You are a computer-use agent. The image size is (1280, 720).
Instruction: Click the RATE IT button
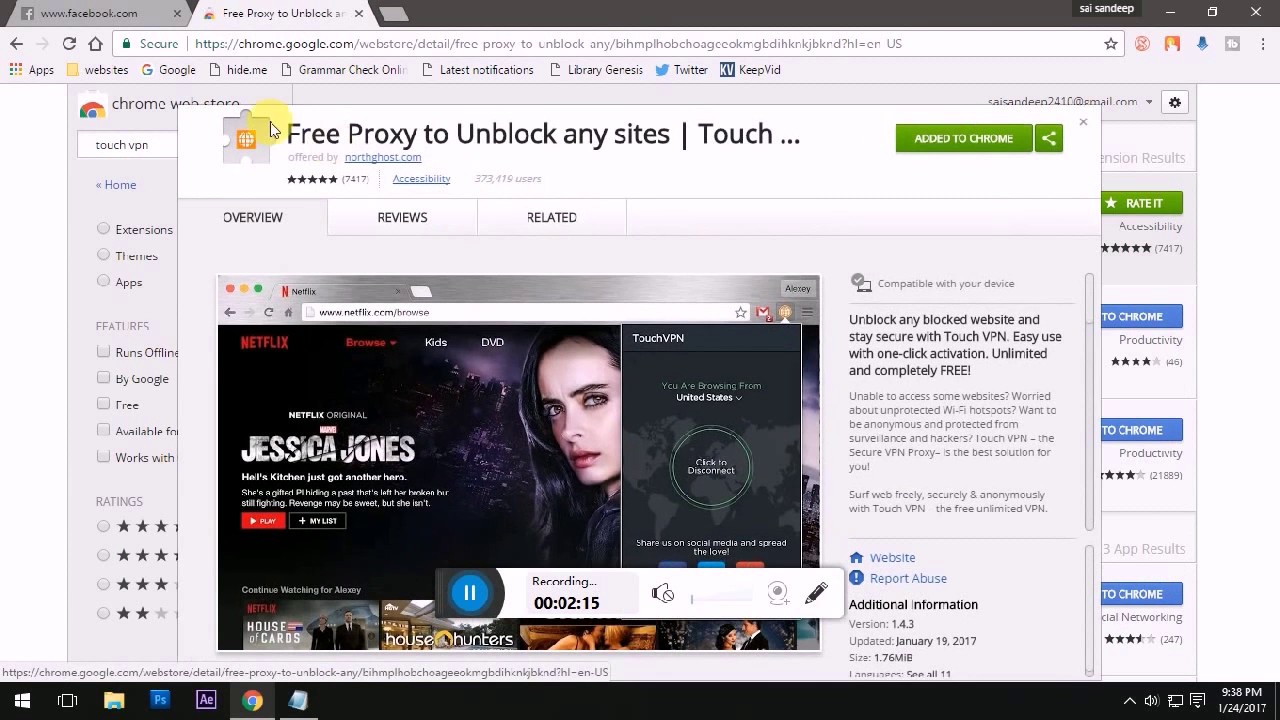pyautogui.click(x=1142, y=203)
